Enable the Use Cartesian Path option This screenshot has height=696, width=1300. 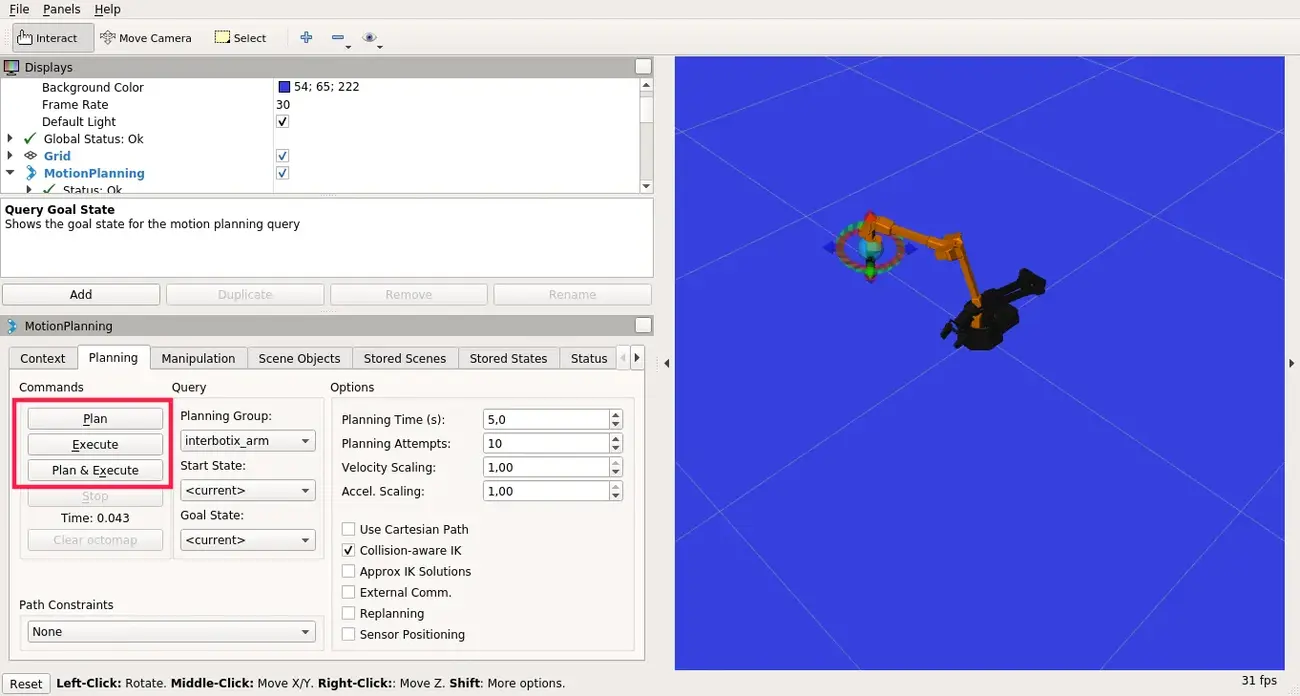pos(348,529)
